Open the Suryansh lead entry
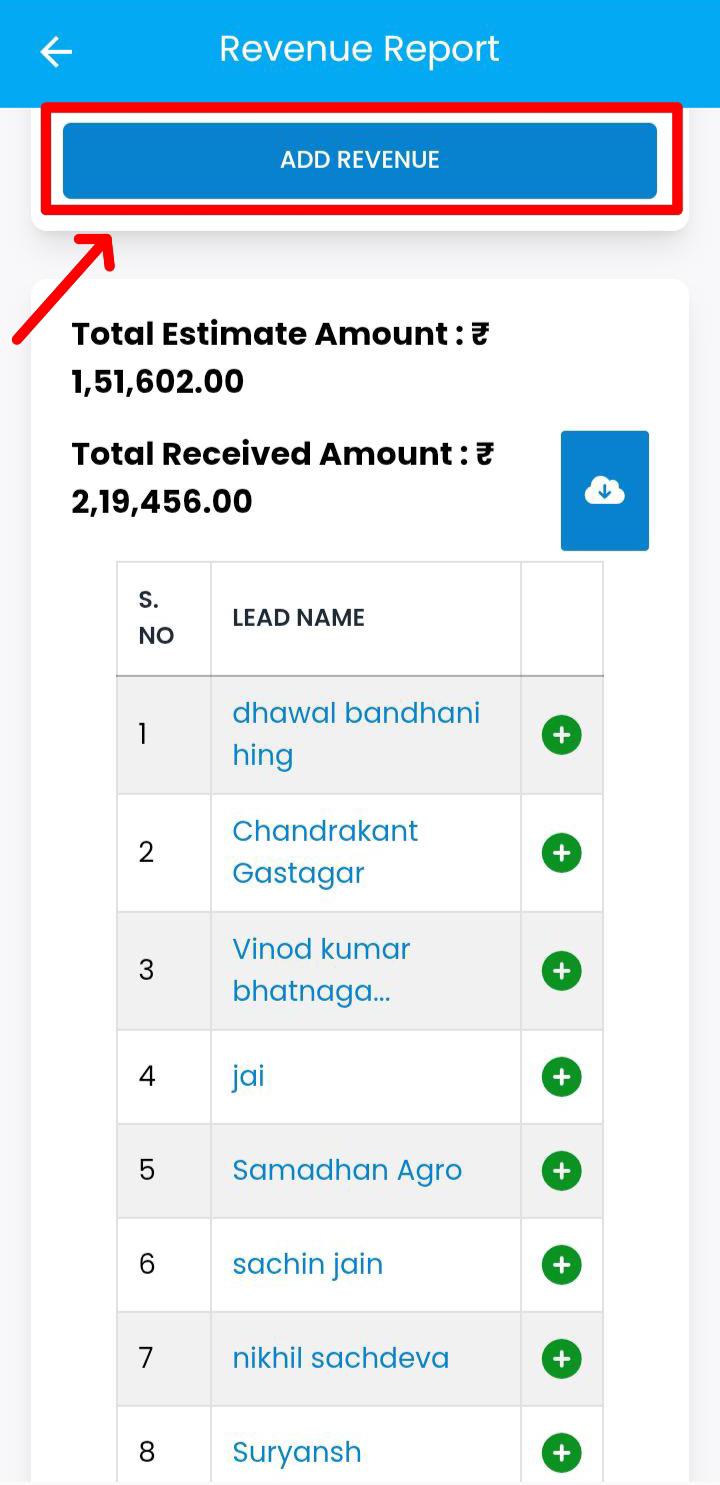 click(296, 1452)
